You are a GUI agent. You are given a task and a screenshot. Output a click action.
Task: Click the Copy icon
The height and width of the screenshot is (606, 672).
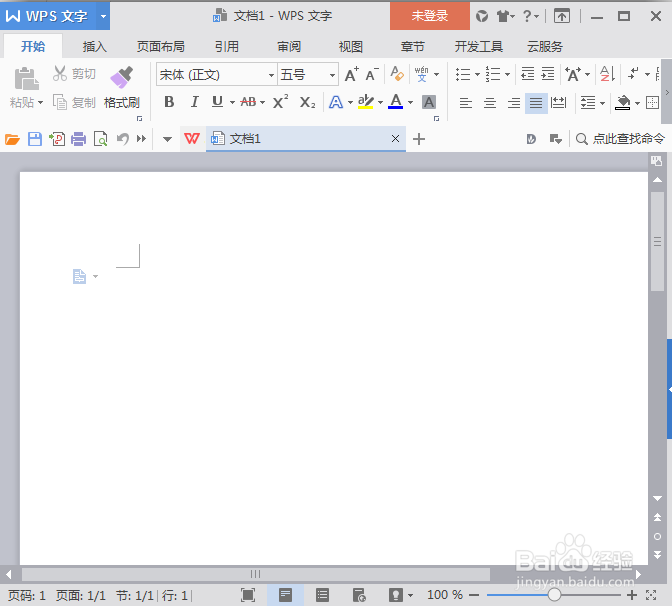tap(60, 102)
